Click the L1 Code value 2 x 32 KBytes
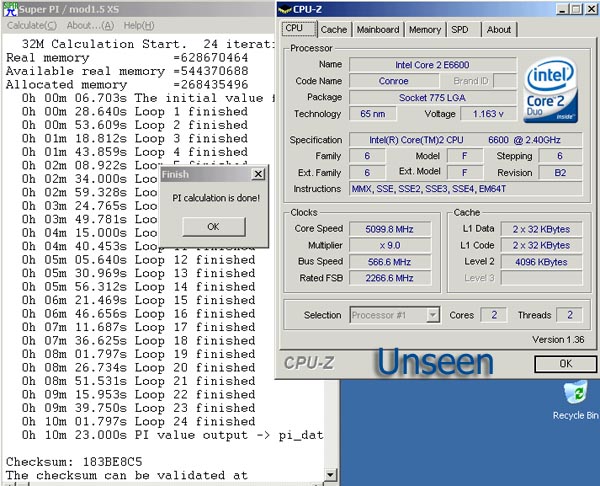Image resolution: width=600 pixels, height=486 pixels. point(541,245)
